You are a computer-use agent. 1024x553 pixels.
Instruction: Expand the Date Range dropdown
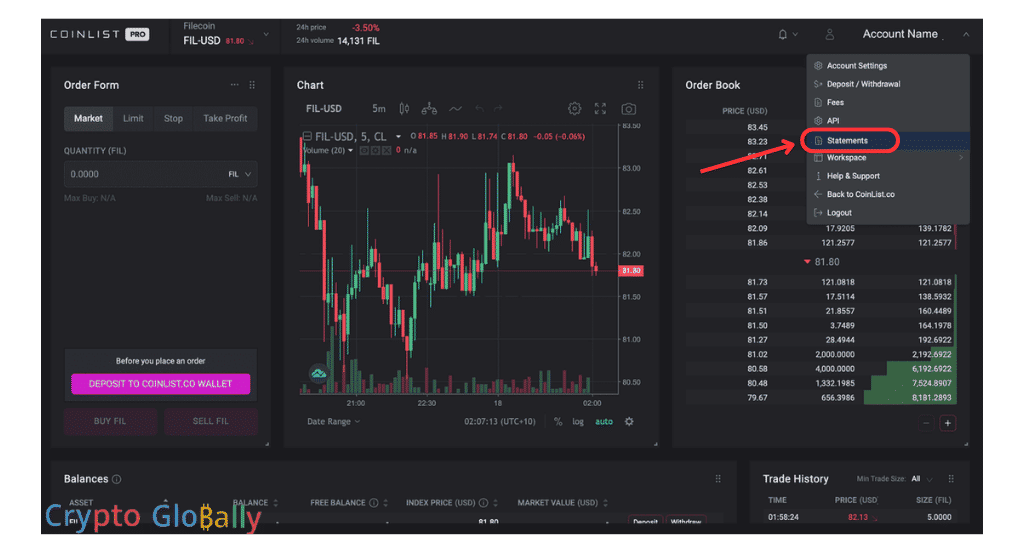(333, 422)
